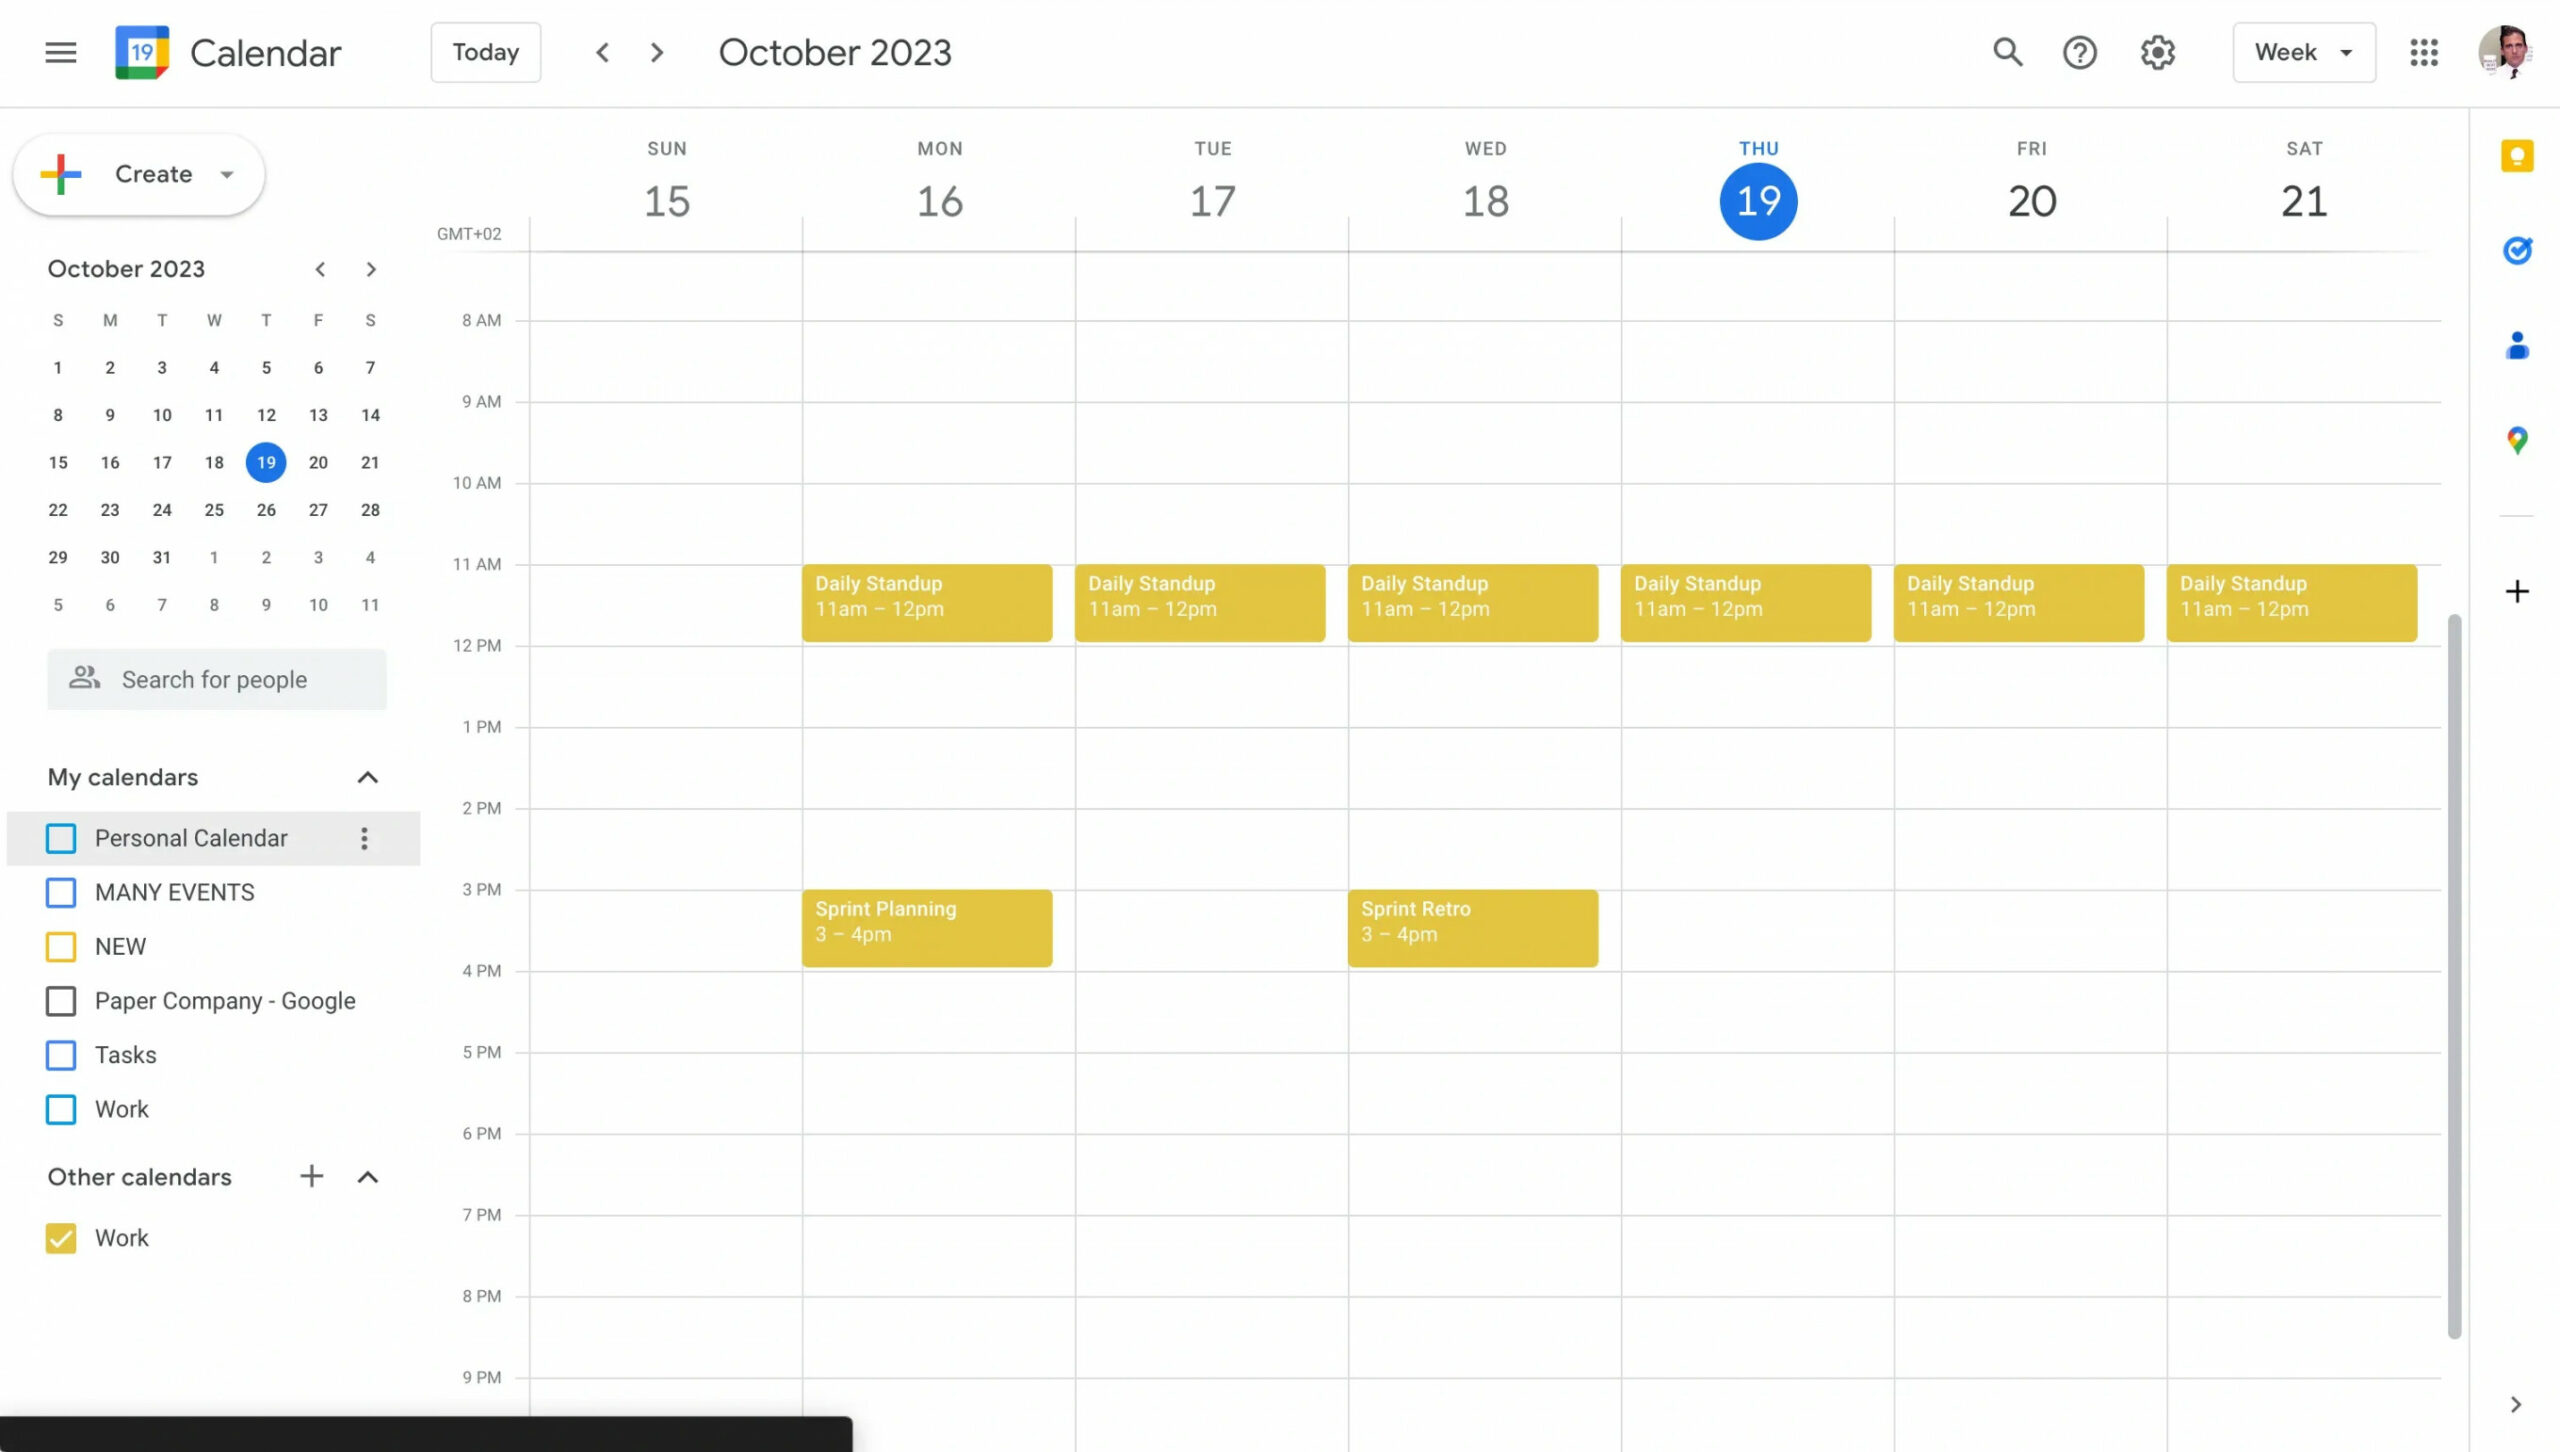Click the Google apps grid icon
Screen dimensions: 2560x1452
(2423, 51)
